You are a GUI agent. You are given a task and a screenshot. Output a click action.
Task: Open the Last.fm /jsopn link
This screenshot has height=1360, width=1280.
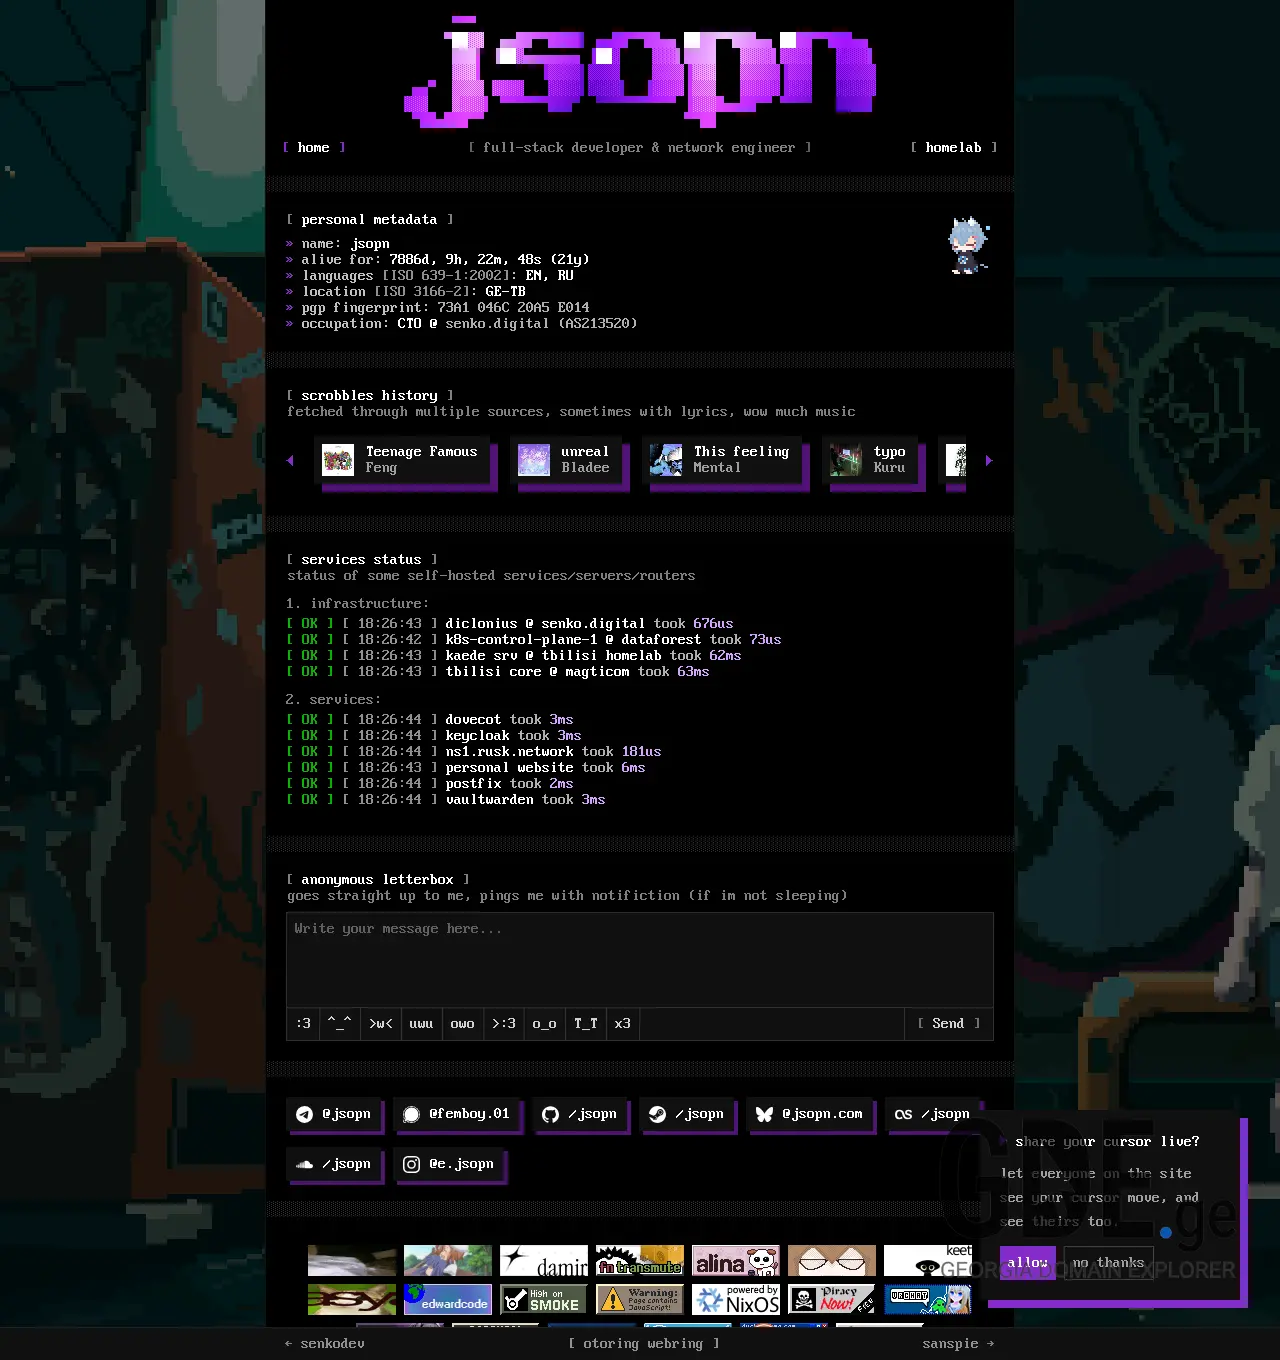point(933,1114)
